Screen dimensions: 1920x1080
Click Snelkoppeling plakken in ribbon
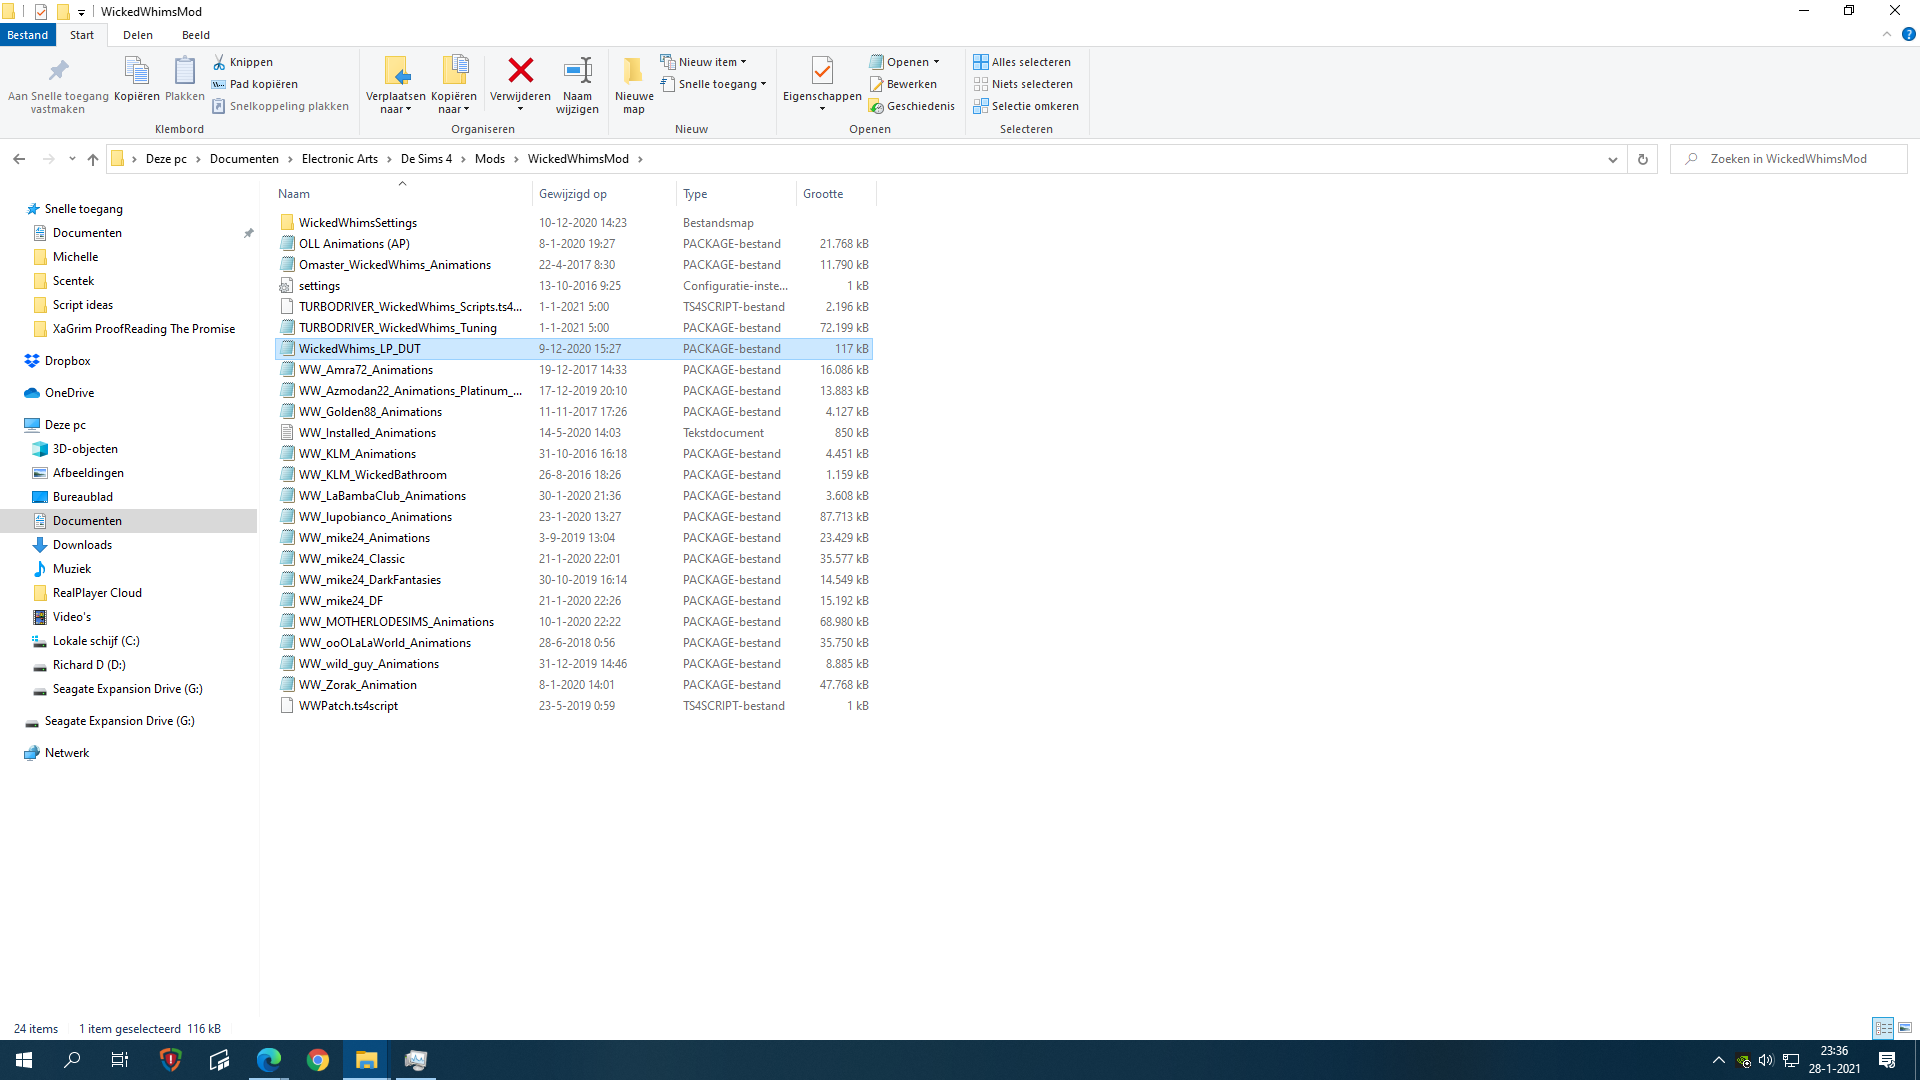pyautogui.click(x=280, y=106)
